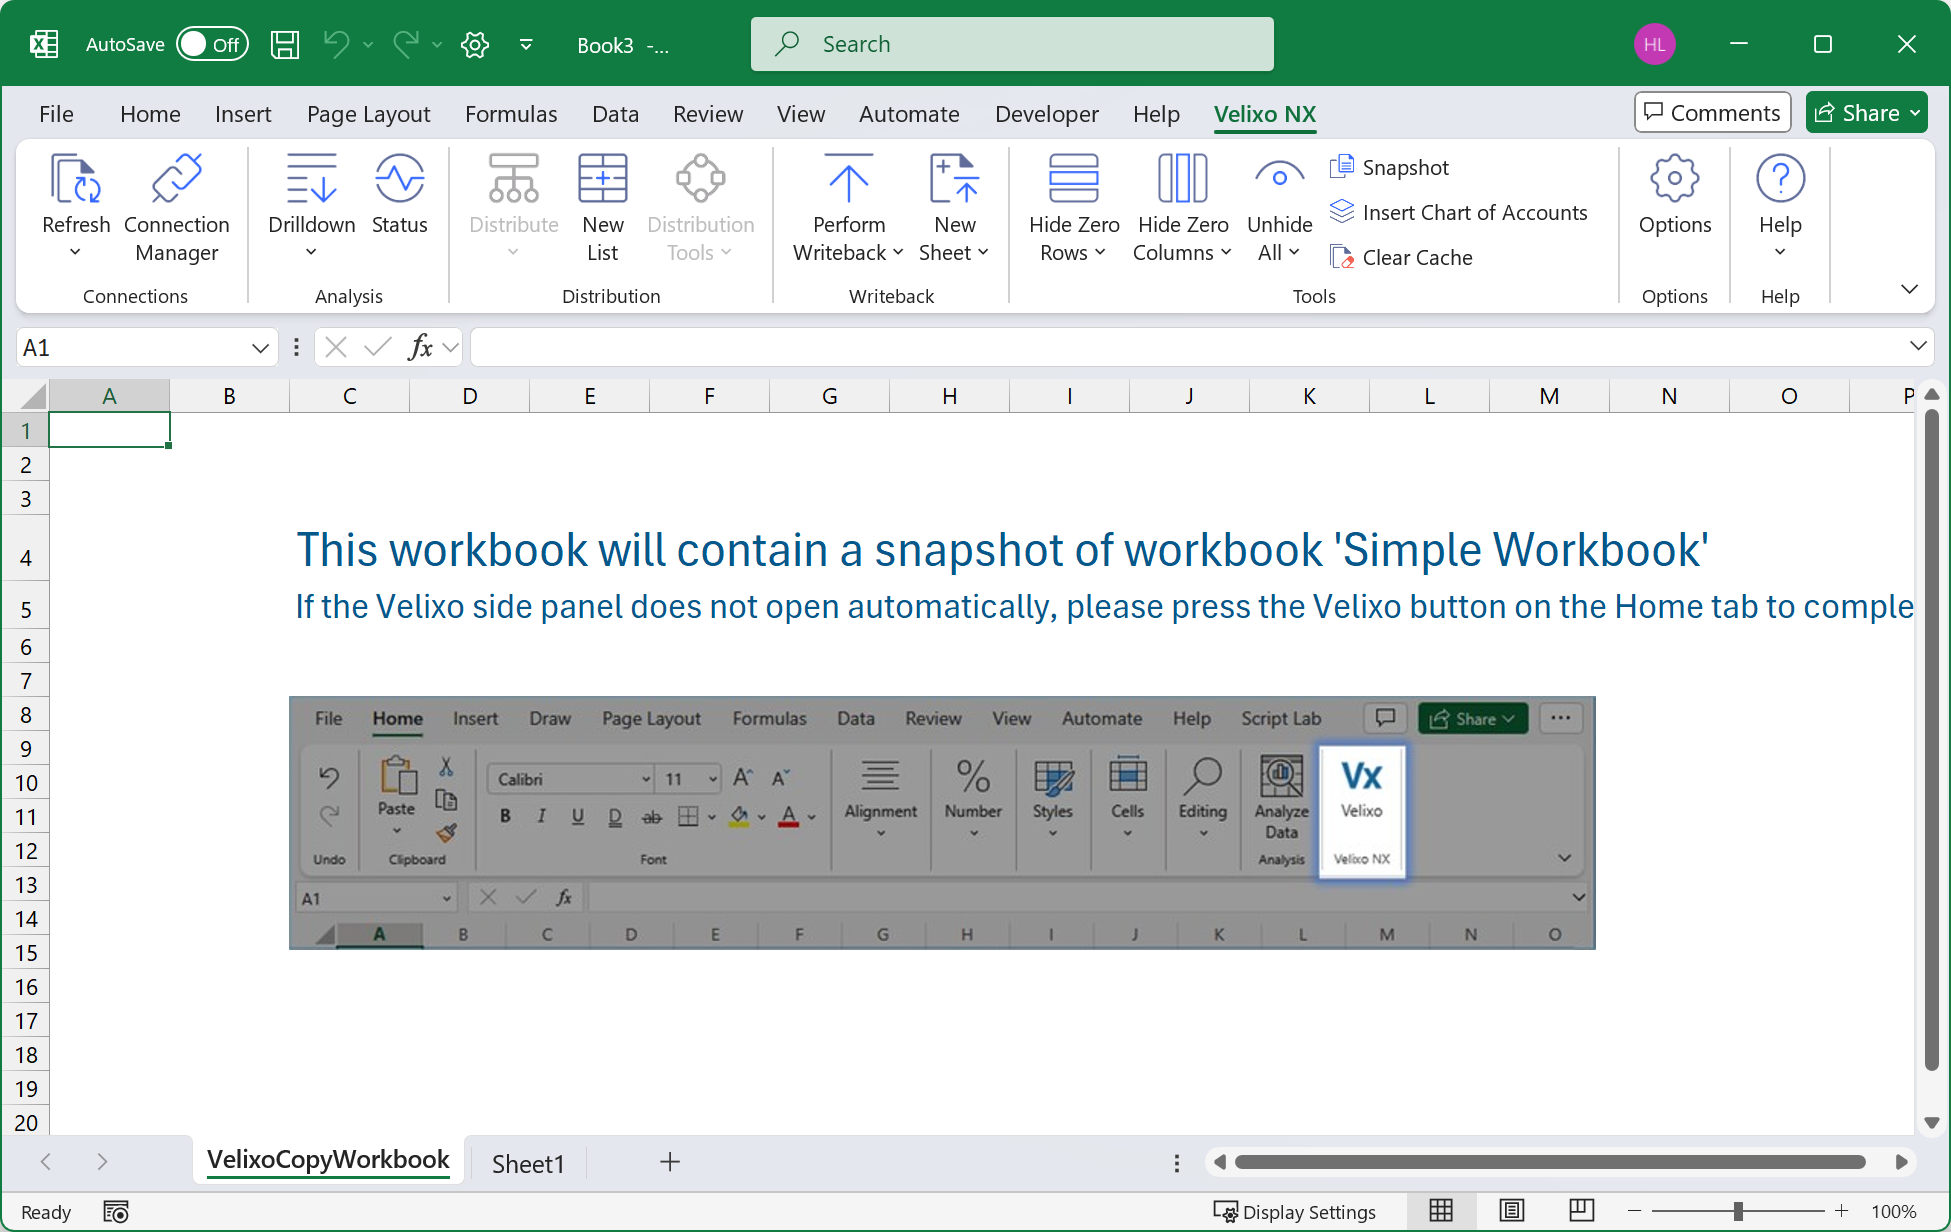Select column header D
This screenshot has height=1232, width=1951.
point(469,396)
